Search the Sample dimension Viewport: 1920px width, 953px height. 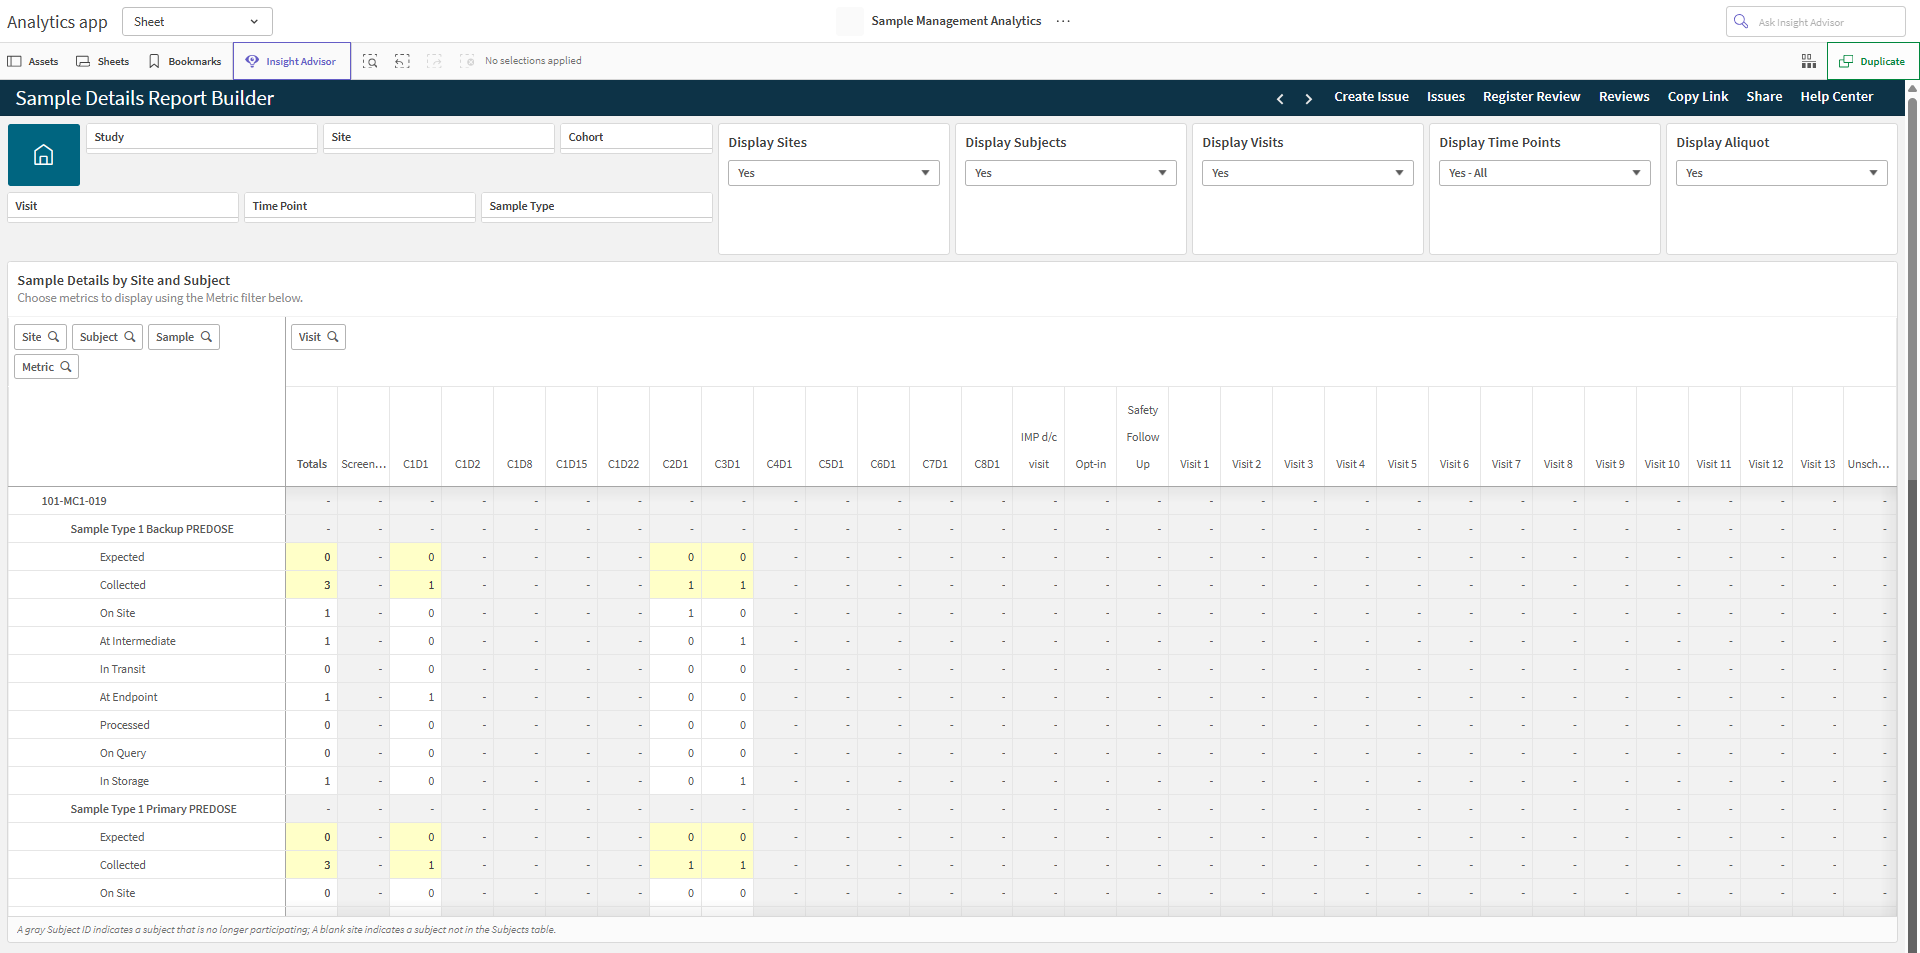pos(184,337)
